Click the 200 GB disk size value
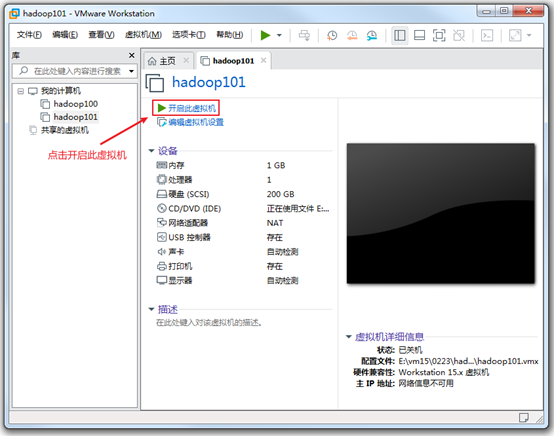The image size is (554, 436). (x=281, y=194)
